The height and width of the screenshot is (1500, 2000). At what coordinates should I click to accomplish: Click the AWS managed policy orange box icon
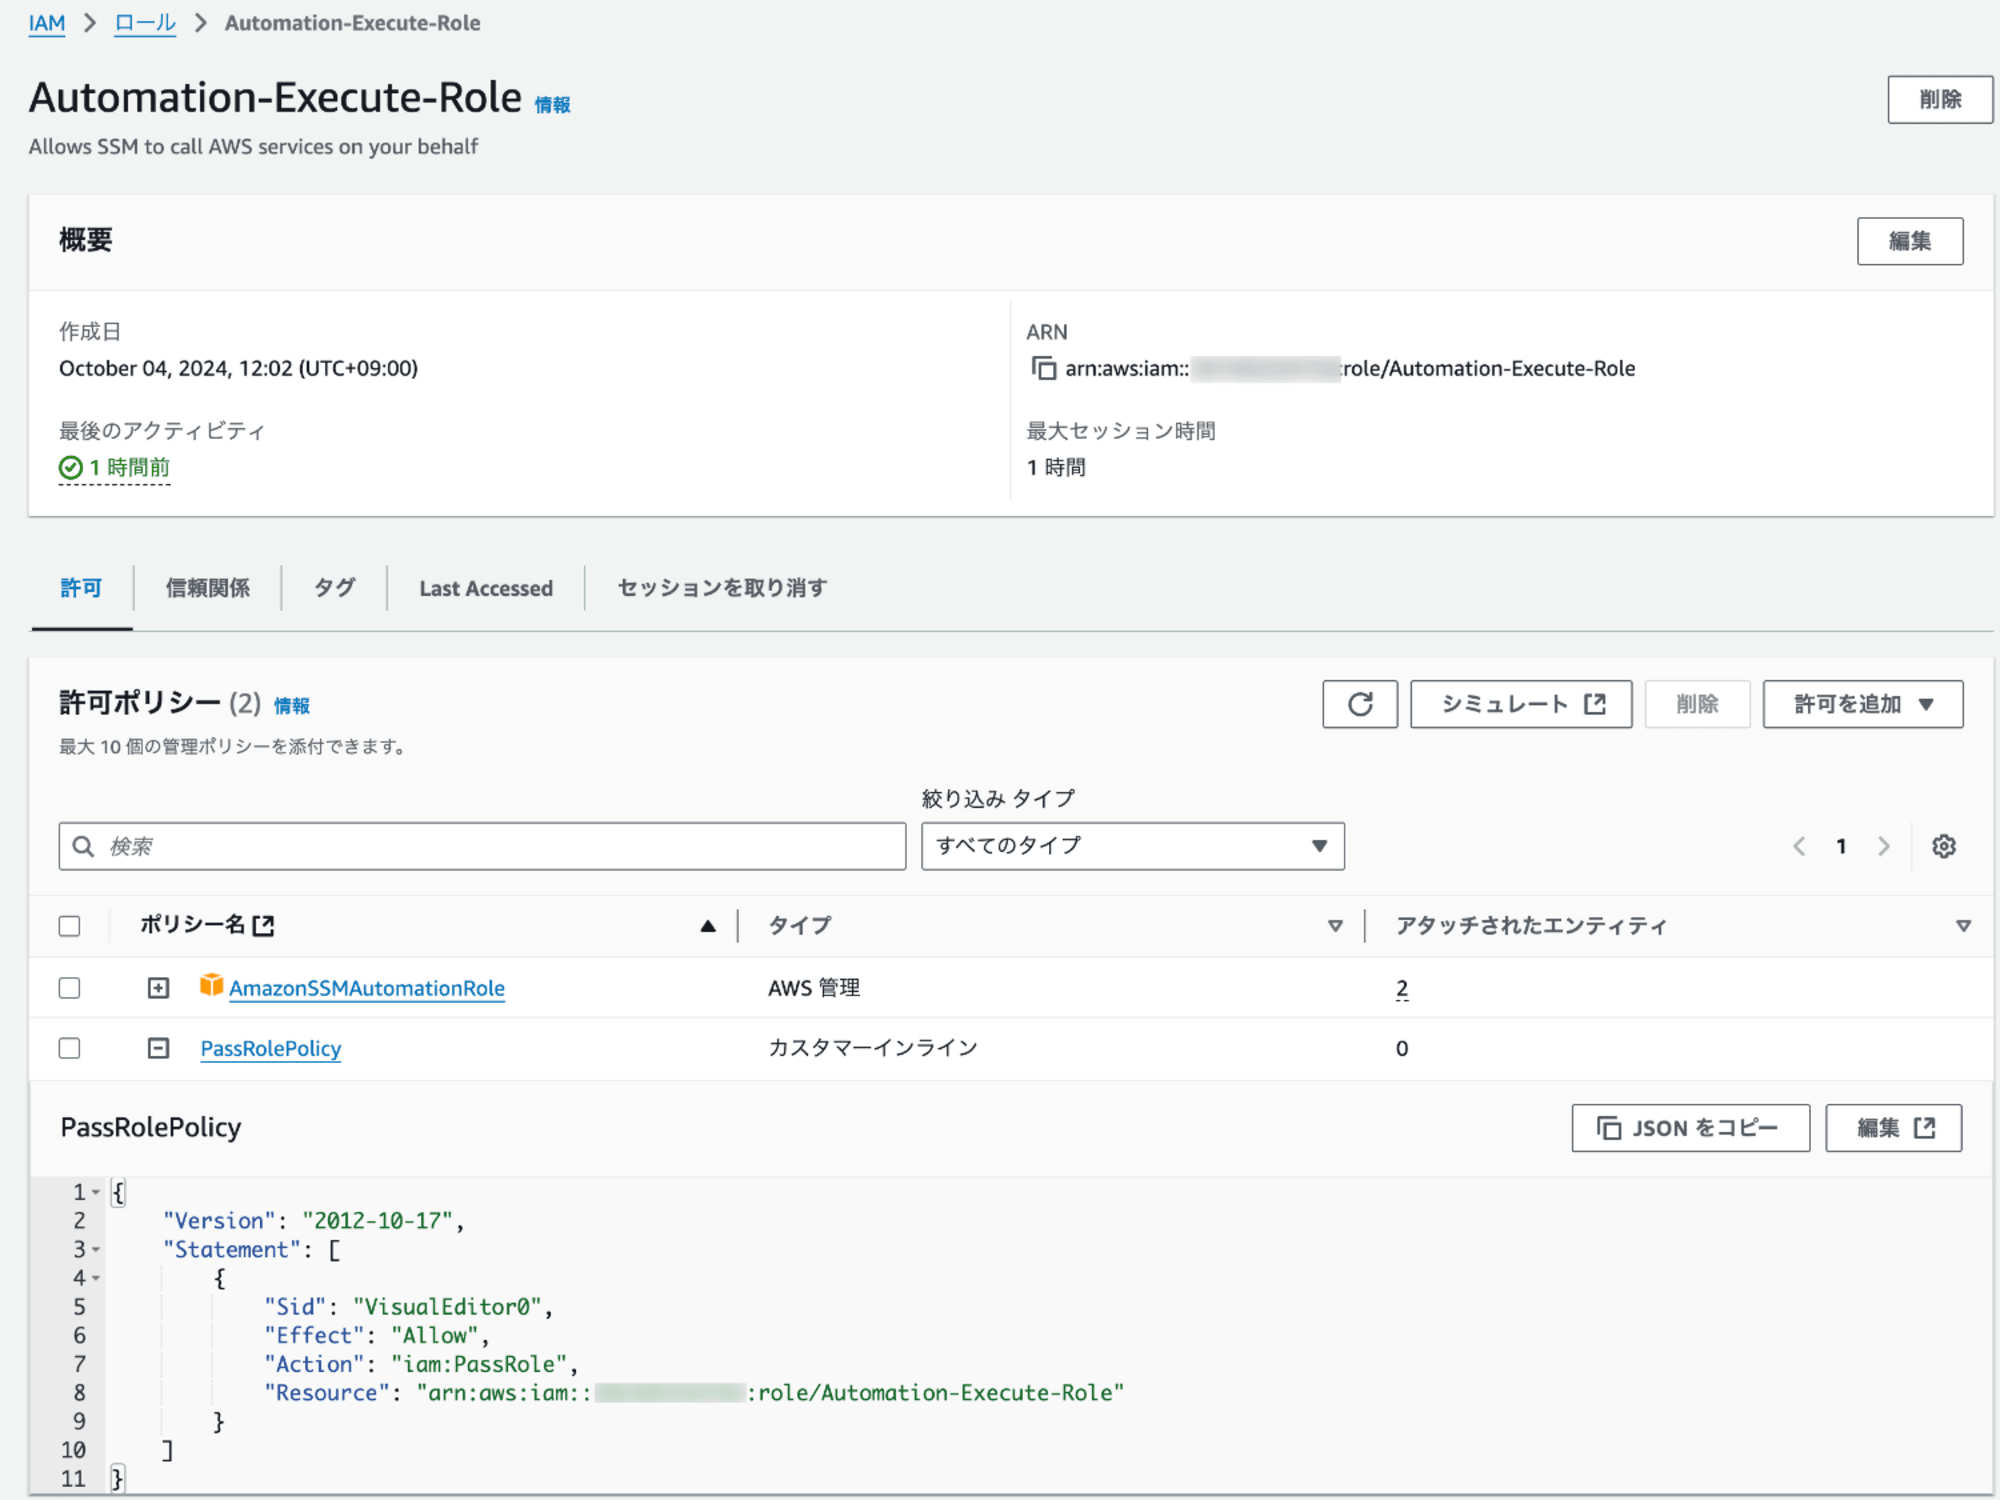click(211, 985)
